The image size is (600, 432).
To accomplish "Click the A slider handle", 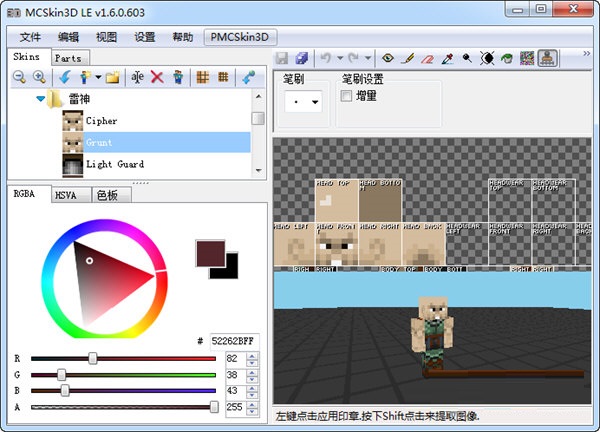I will 214,407.
